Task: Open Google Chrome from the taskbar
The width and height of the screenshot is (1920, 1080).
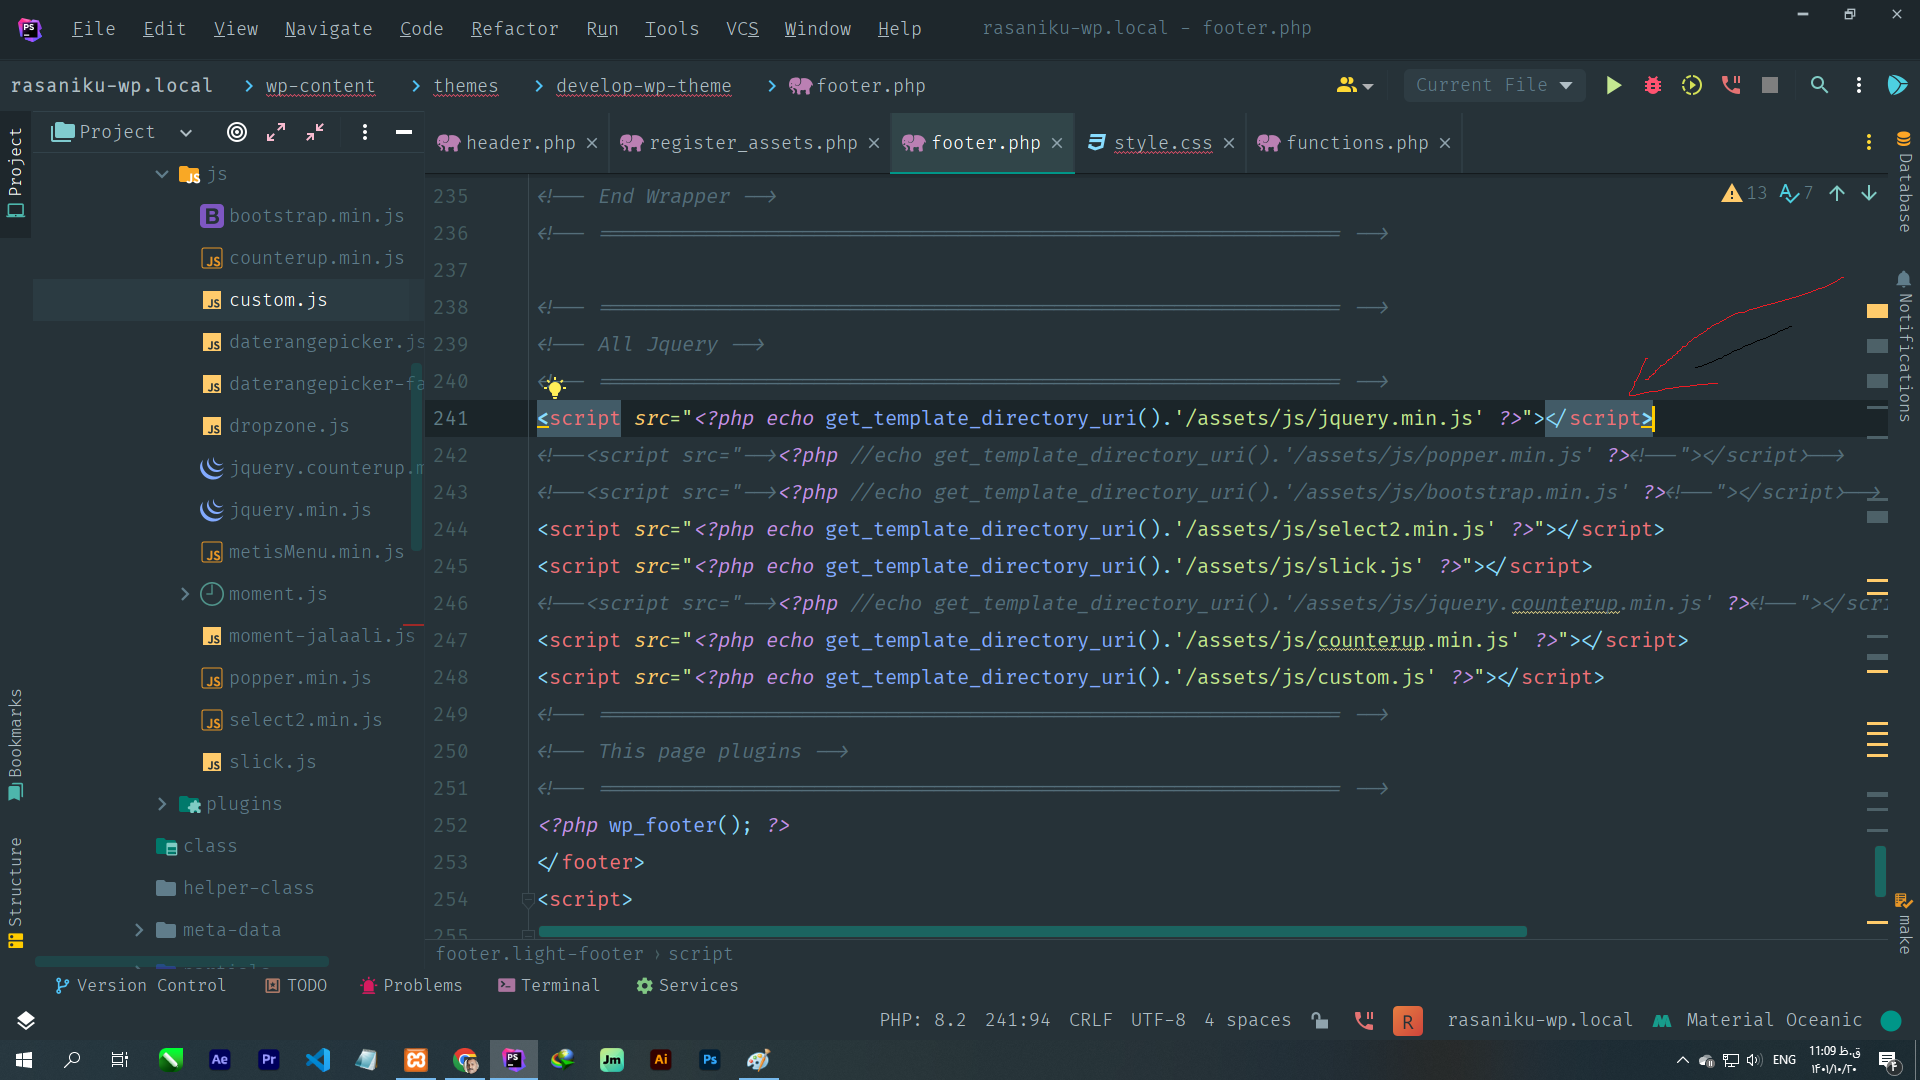Action: coord(465,1060)
